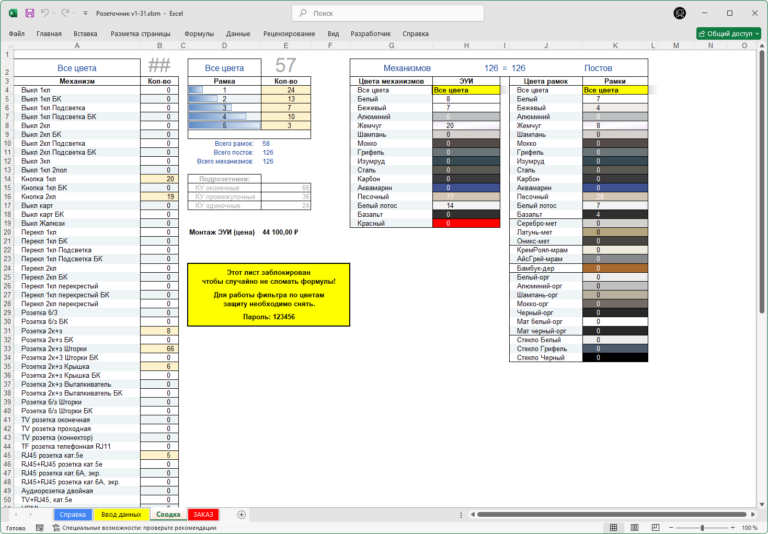Click the macro recording status icon

(40, 528)
